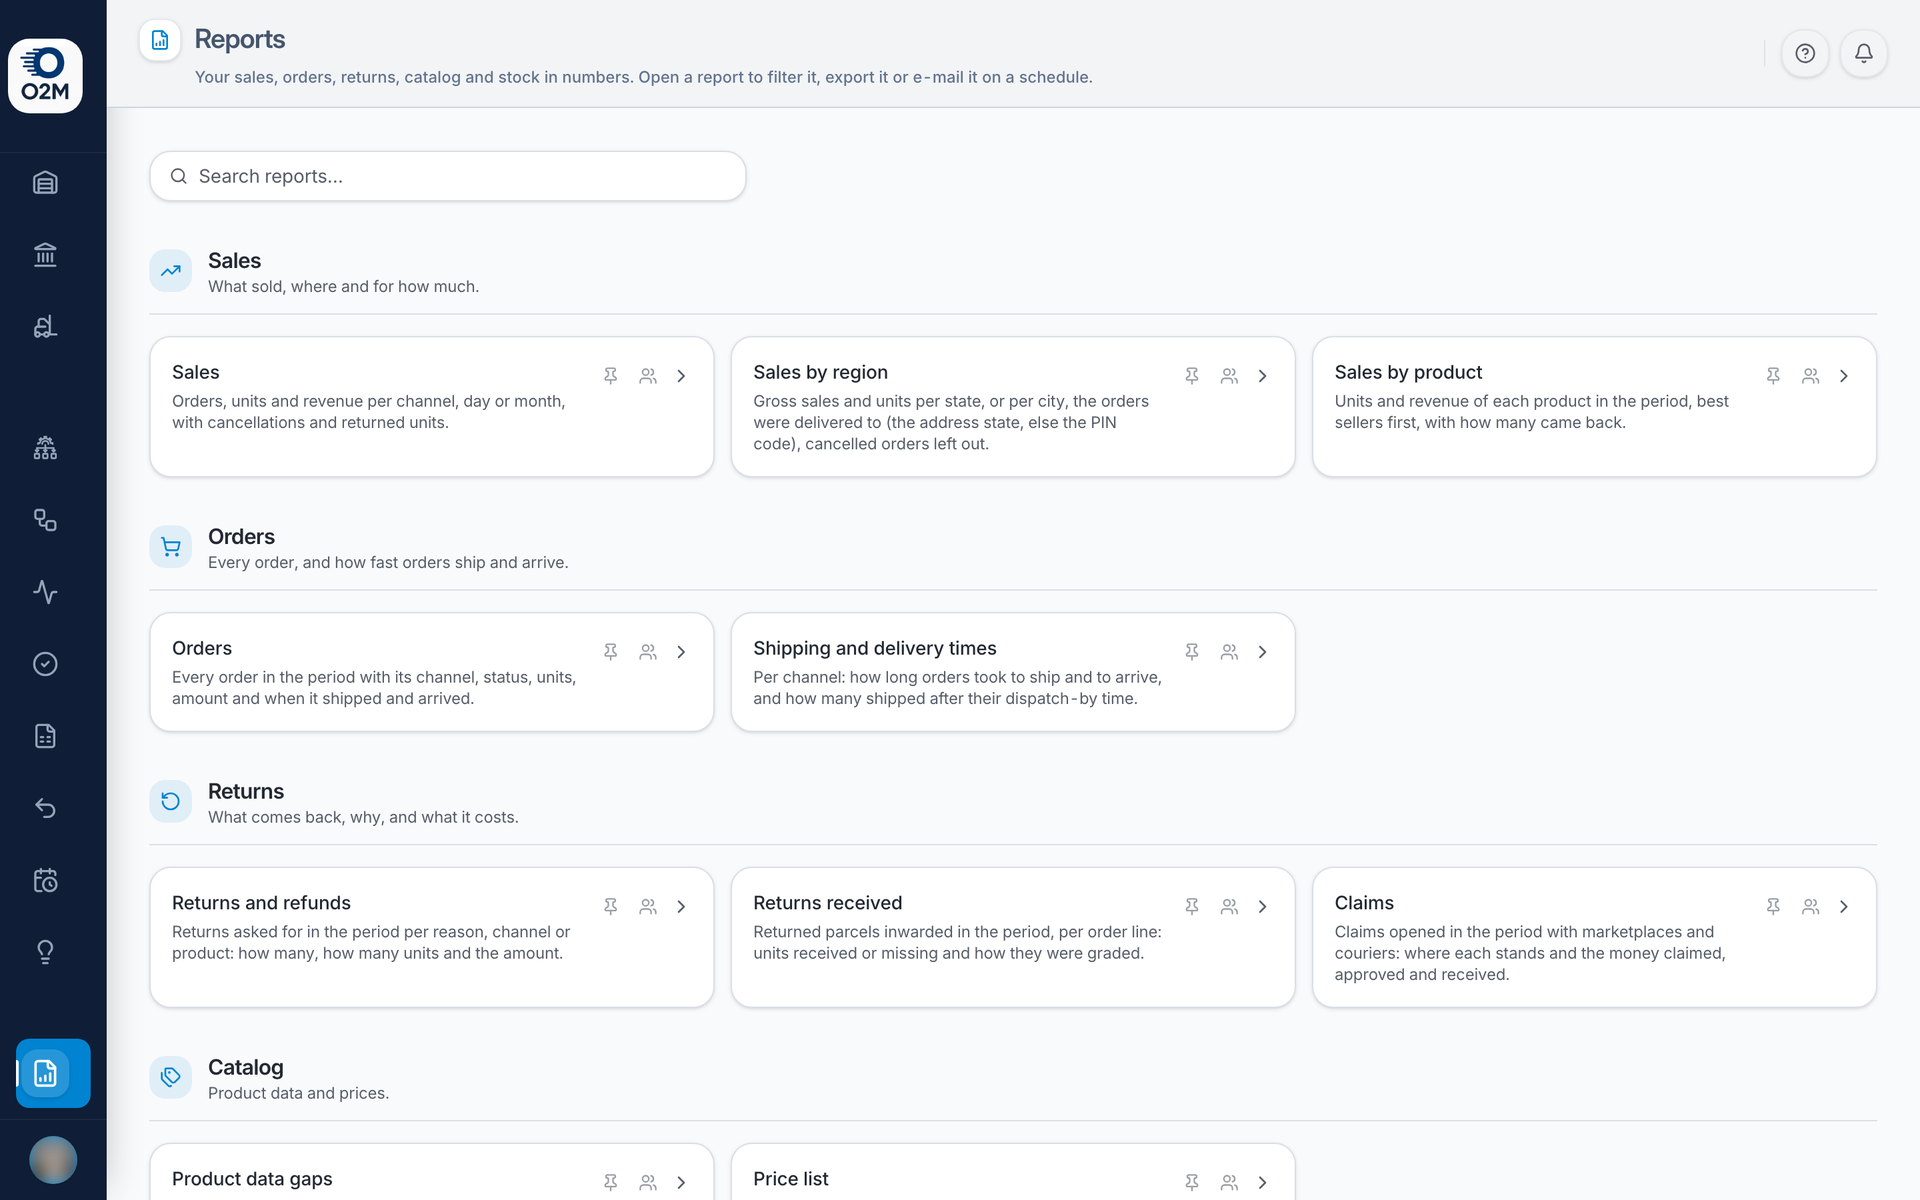Pin the Sales by product report
The image size is (1920, 1200).
1773,376
